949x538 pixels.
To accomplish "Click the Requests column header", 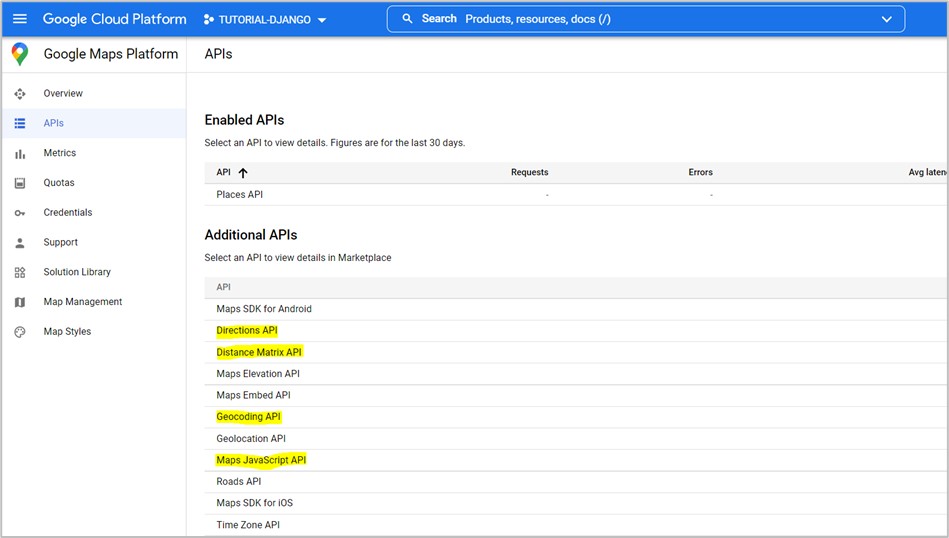I will pos(530,172).
